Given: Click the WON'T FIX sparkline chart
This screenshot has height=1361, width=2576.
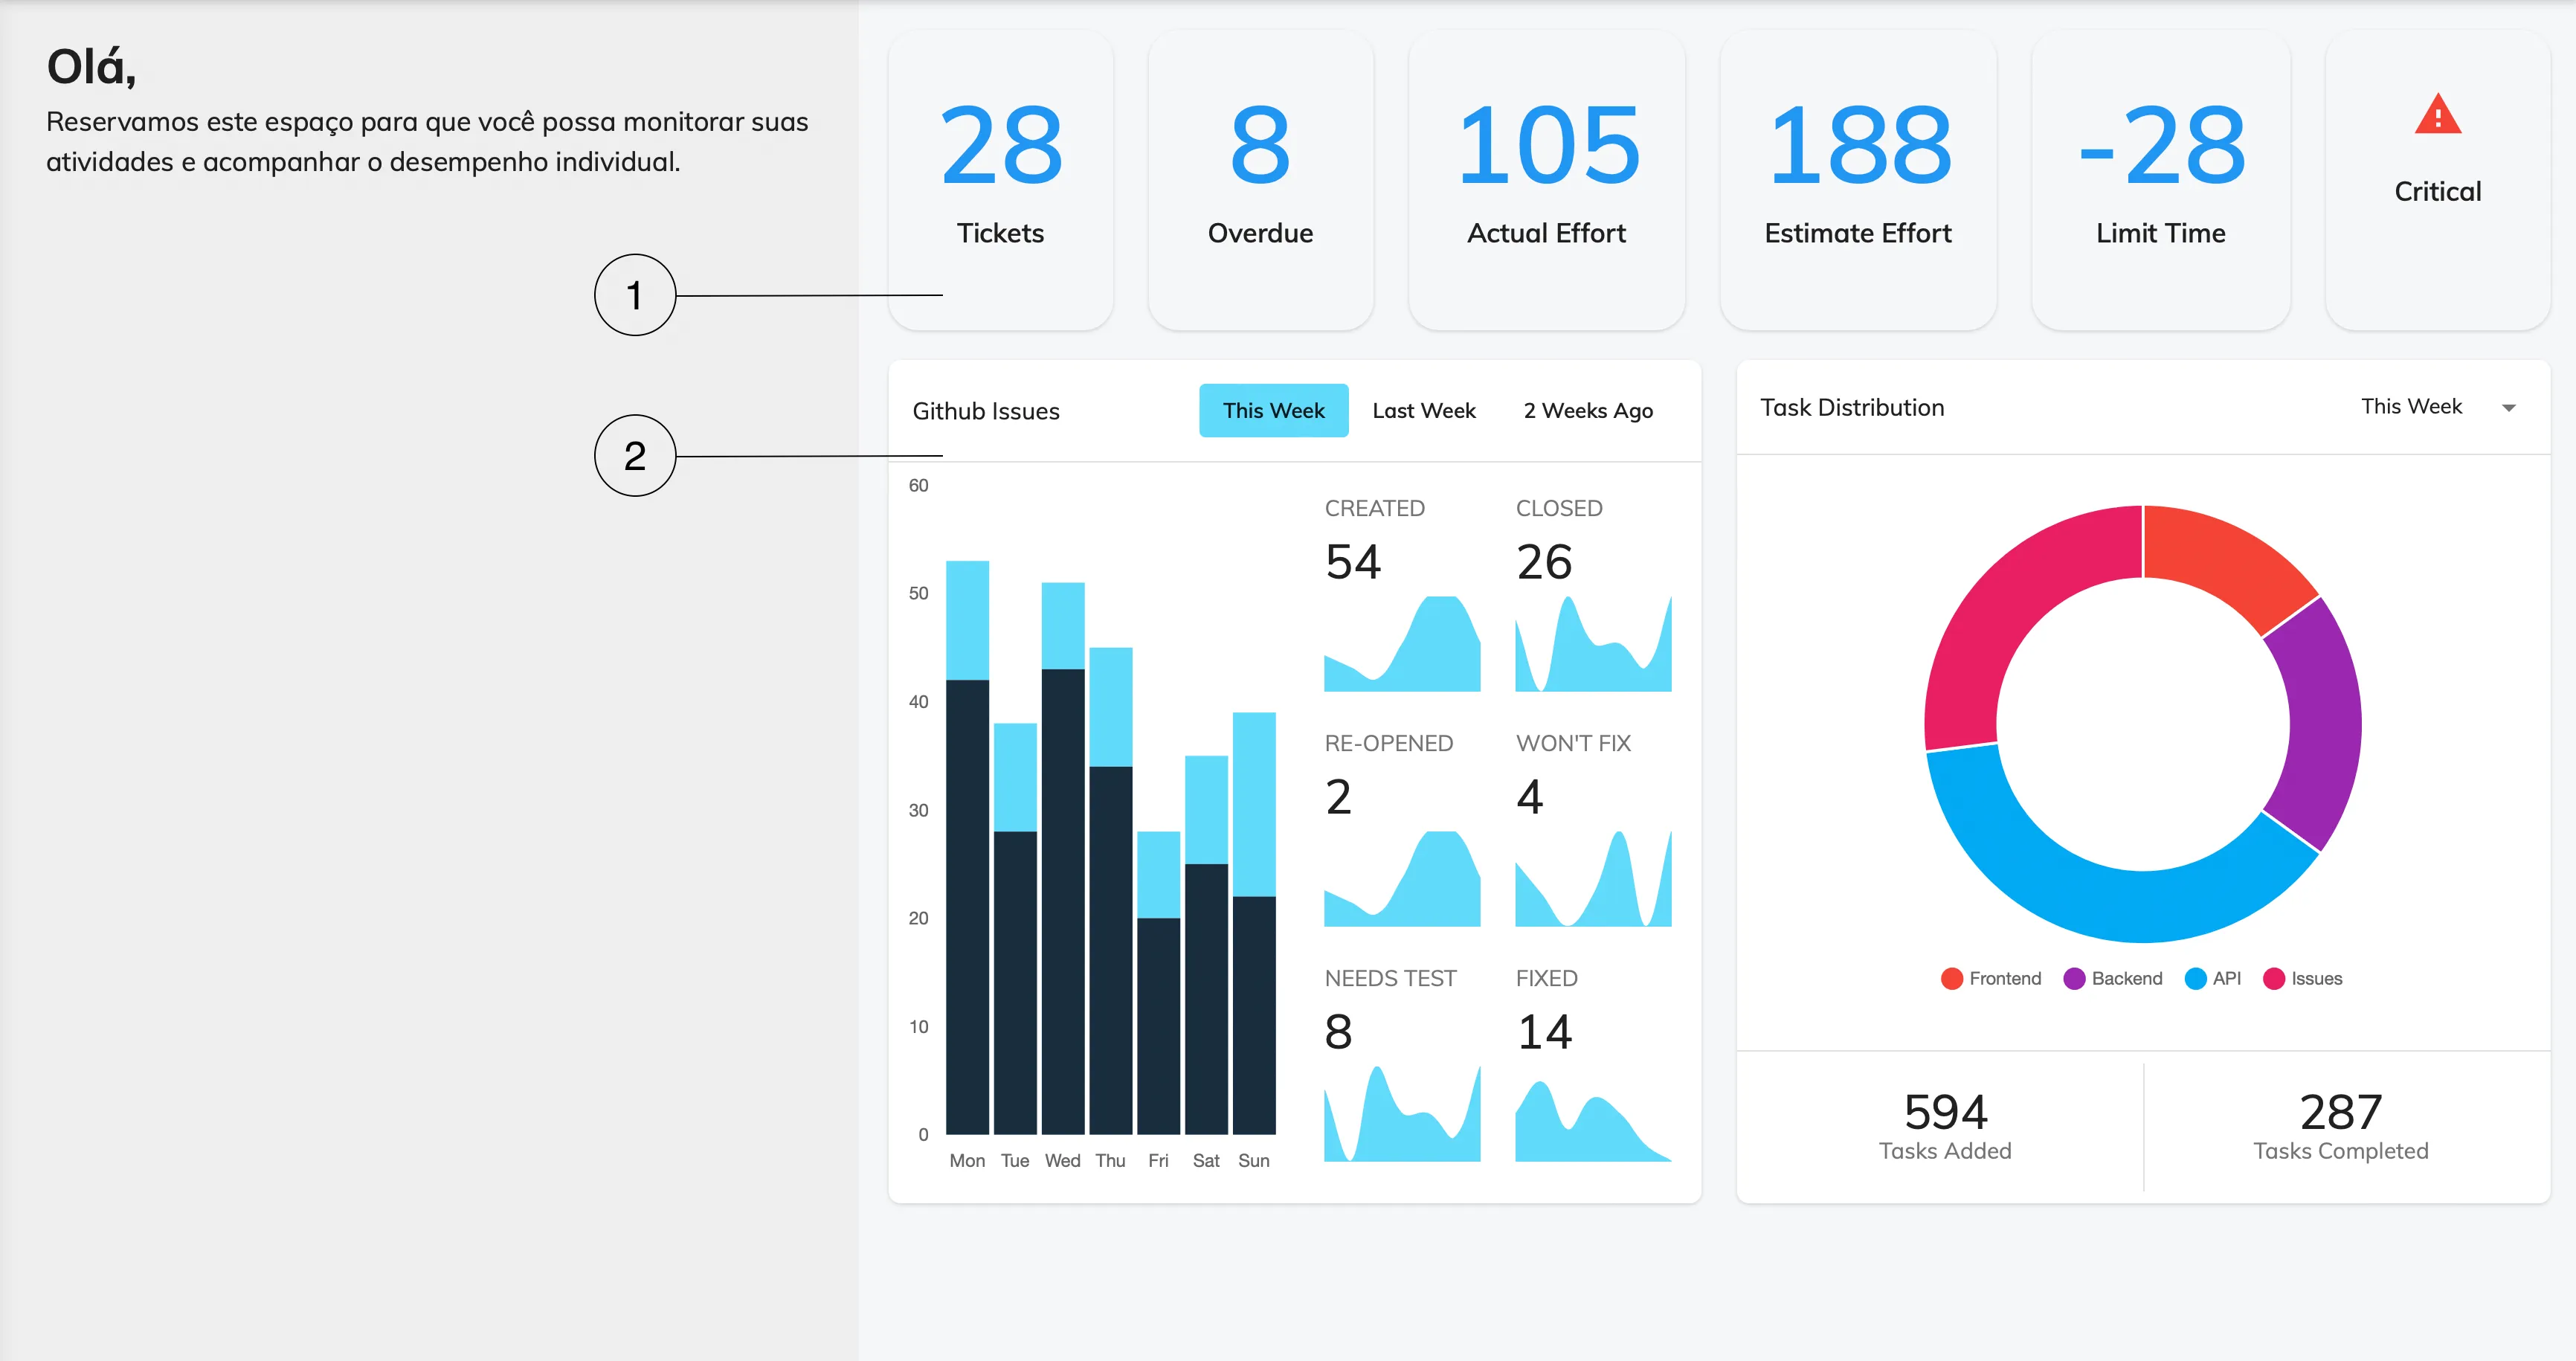Looking at the screenshot, I should pos(1593,878).
